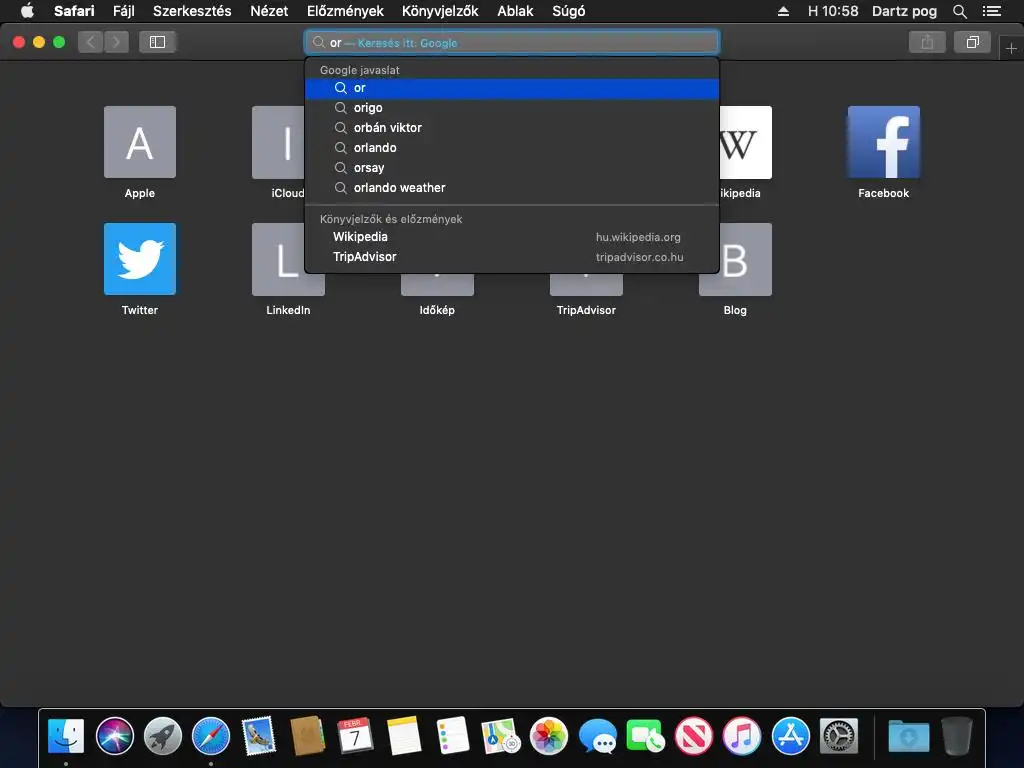Open iTunes music in the Dock
The width and height of the screenshot is (1024, 768).
coord(742,736)
